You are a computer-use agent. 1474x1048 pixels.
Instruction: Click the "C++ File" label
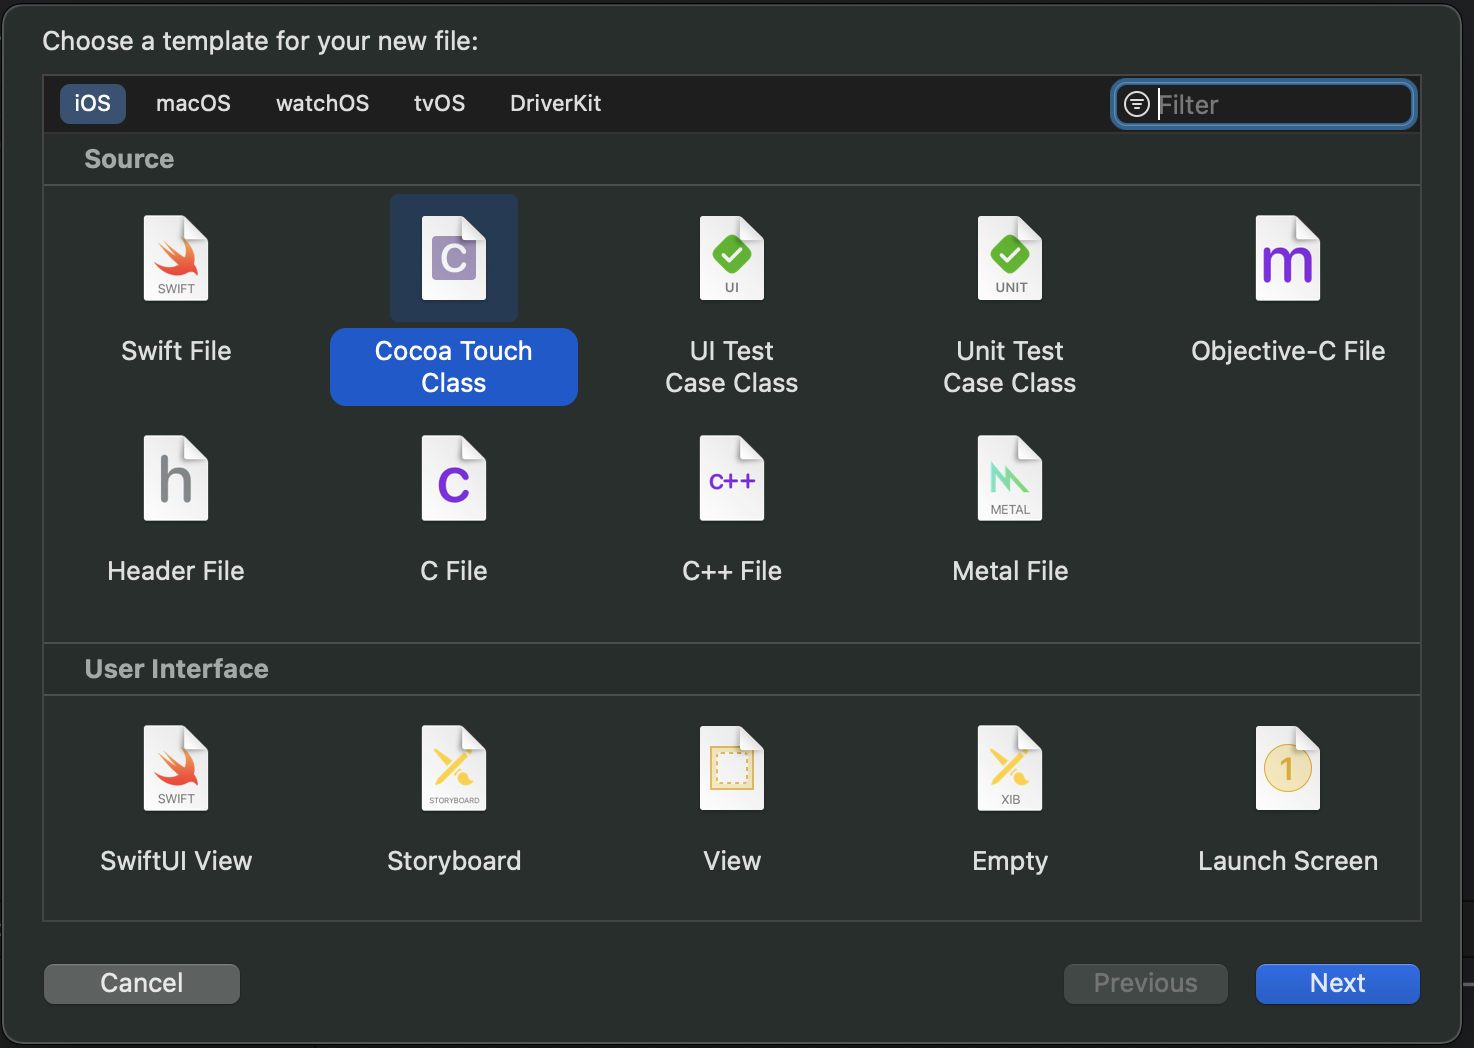pyautogui.click(x=732, y=571)
